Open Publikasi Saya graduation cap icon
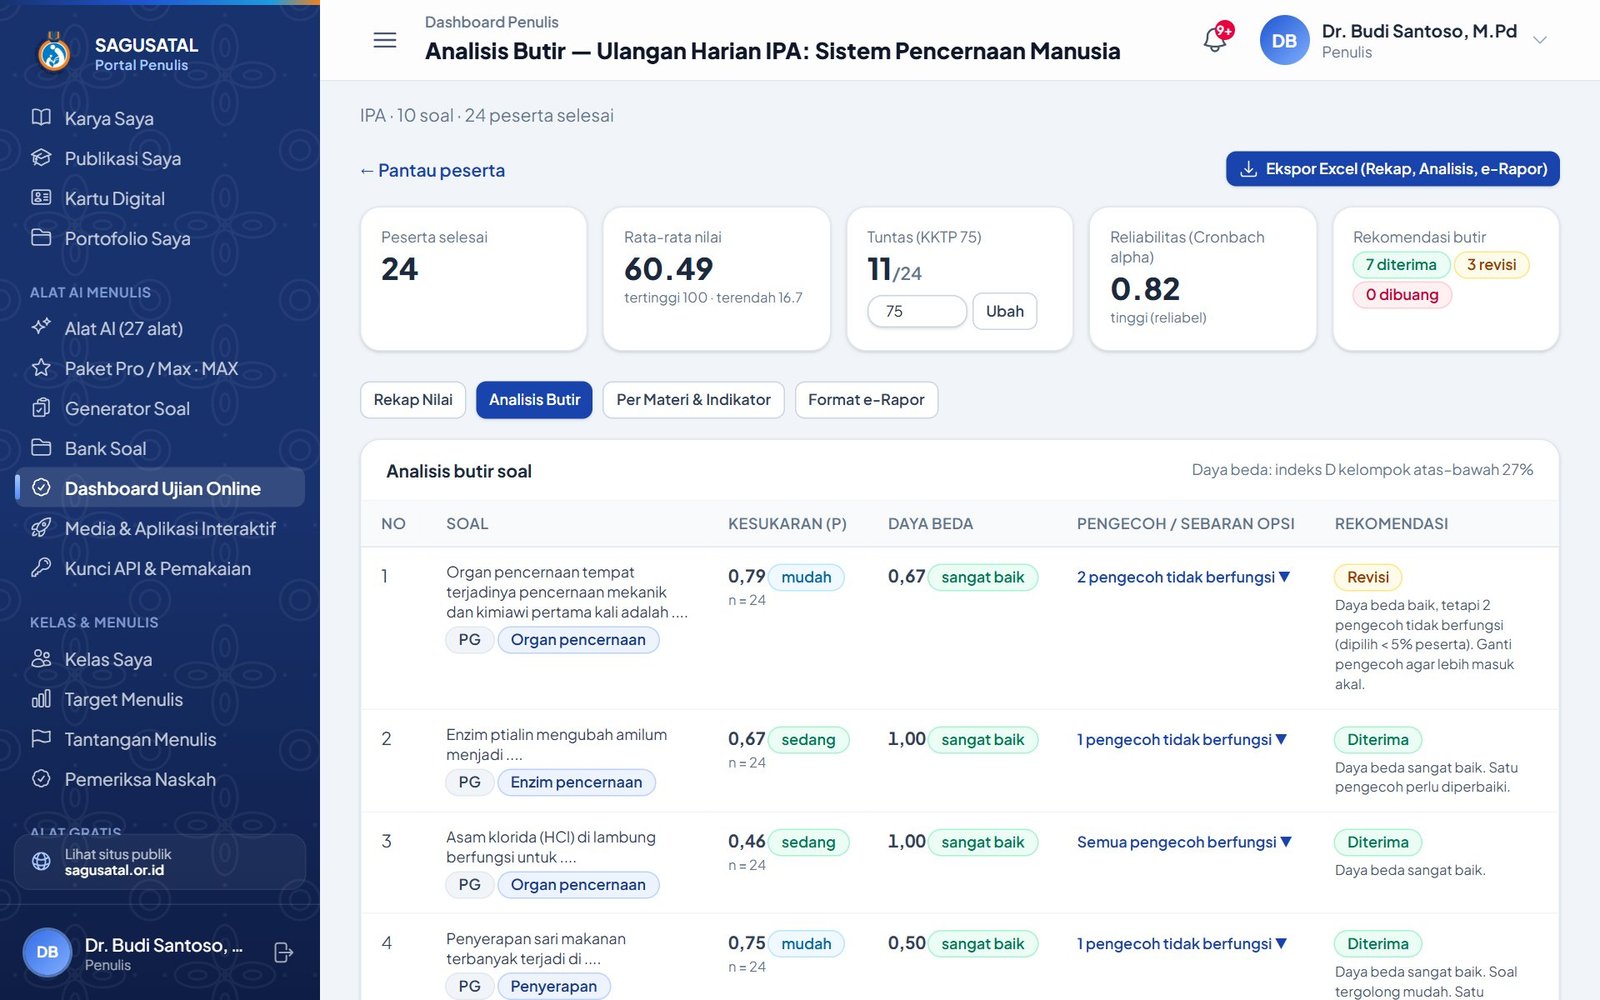 [41, 158]
